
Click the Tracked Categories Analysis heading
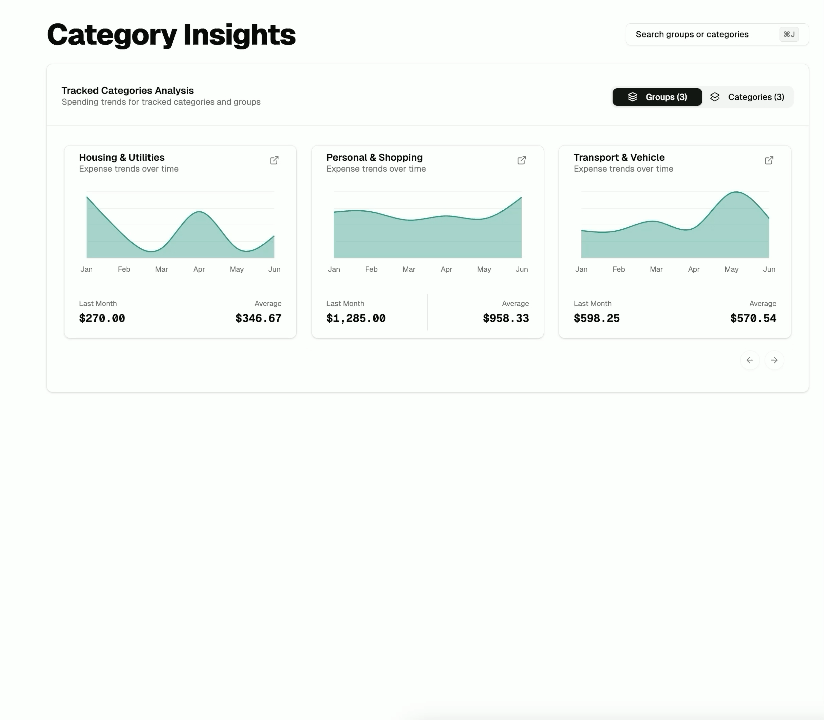128,90
